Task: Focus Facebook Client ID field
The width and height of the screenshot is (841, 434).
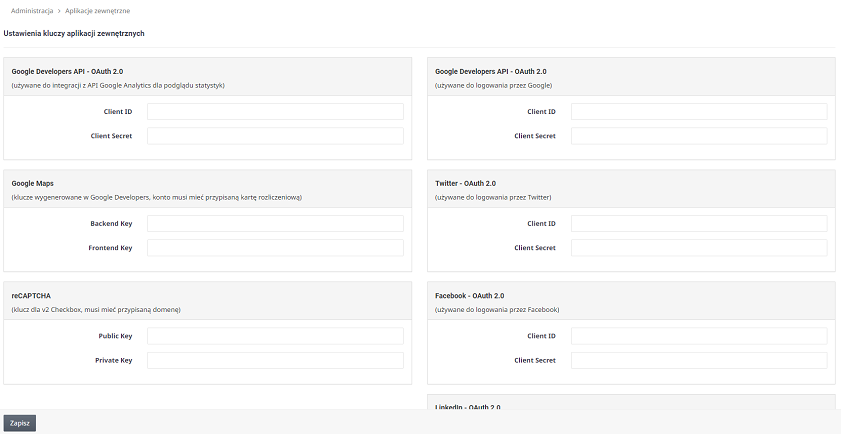Action: tap(699, 336)
